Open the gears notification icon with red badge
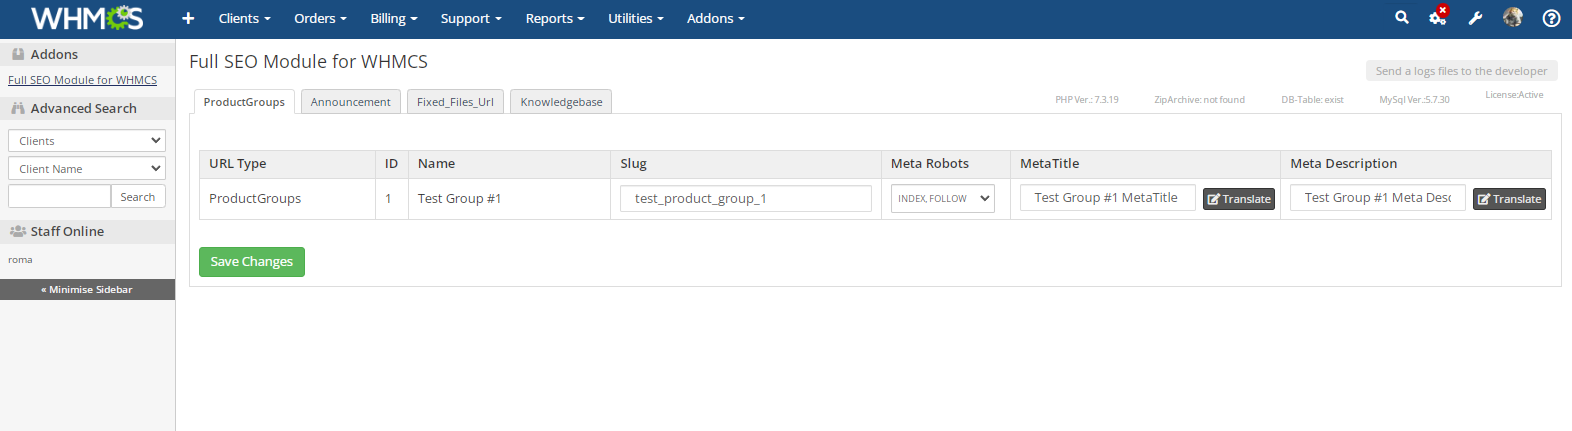Screen dimensions: 1572x431 tap(1438, 16)
